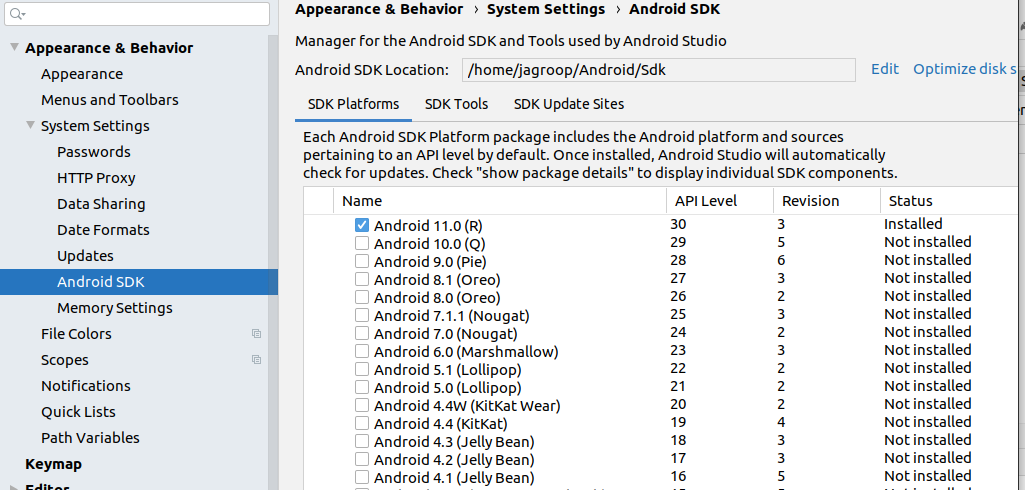Viewport: 1025px width, 490px height.
Task: Select Updates in the settings tree
Action: point(86,256)
